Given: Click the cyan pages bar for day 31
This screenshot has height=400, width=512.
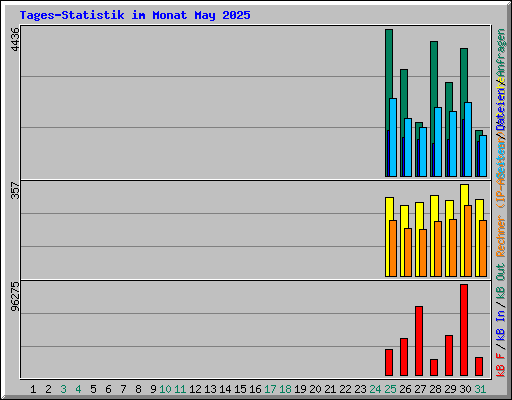Looking at the screenshot, I should 483,156.
